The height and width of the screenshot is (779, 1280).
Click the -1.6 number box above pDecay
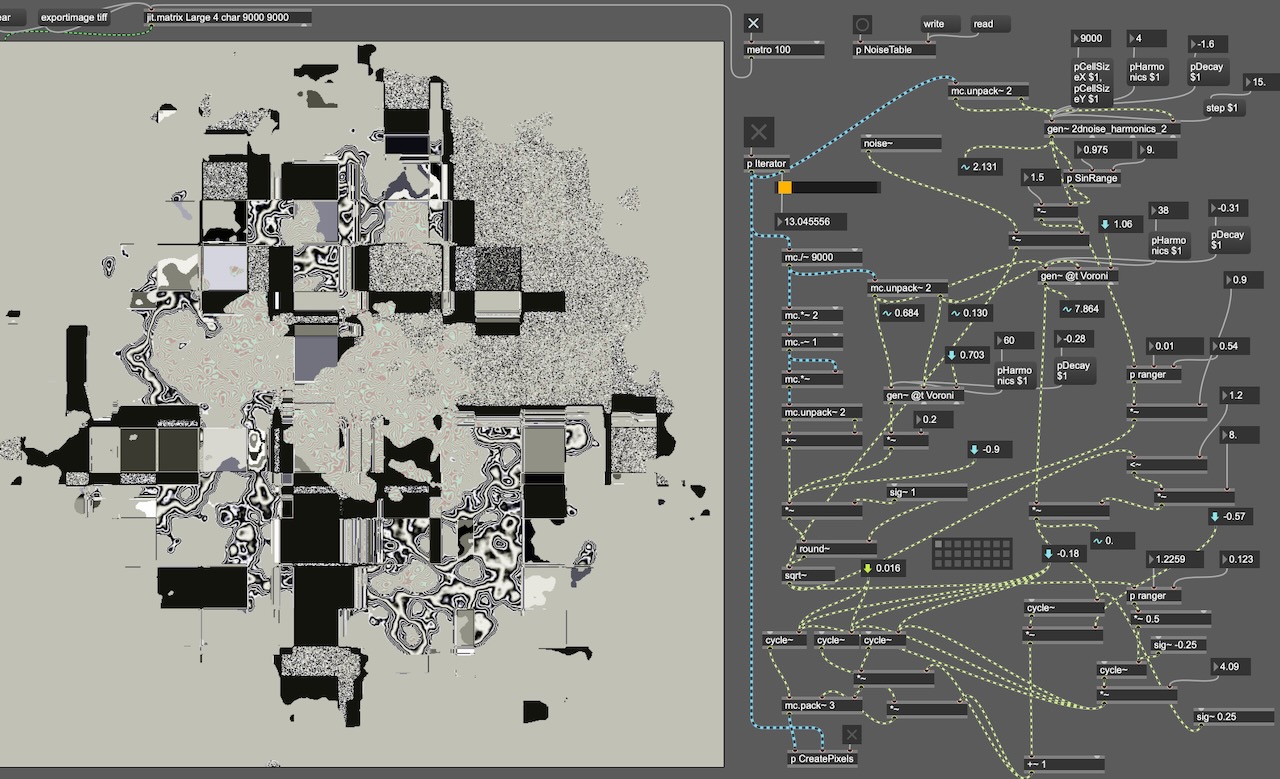point(1211,45)
